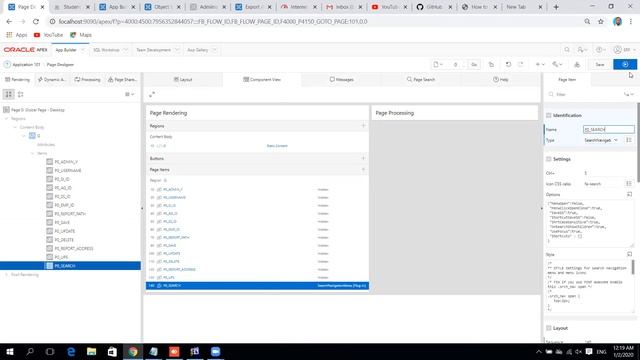Collapse the Content Body tree node

pos(15,127)
